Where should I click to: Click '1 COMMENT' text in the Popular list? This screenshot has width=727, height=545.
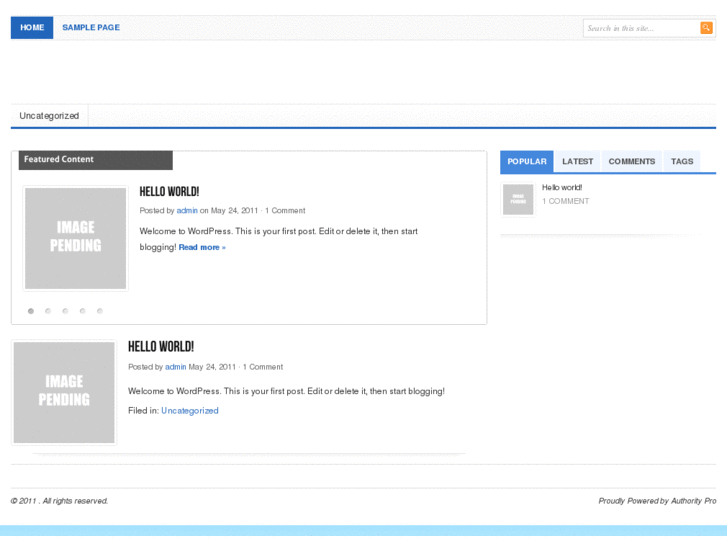point(566,201)
